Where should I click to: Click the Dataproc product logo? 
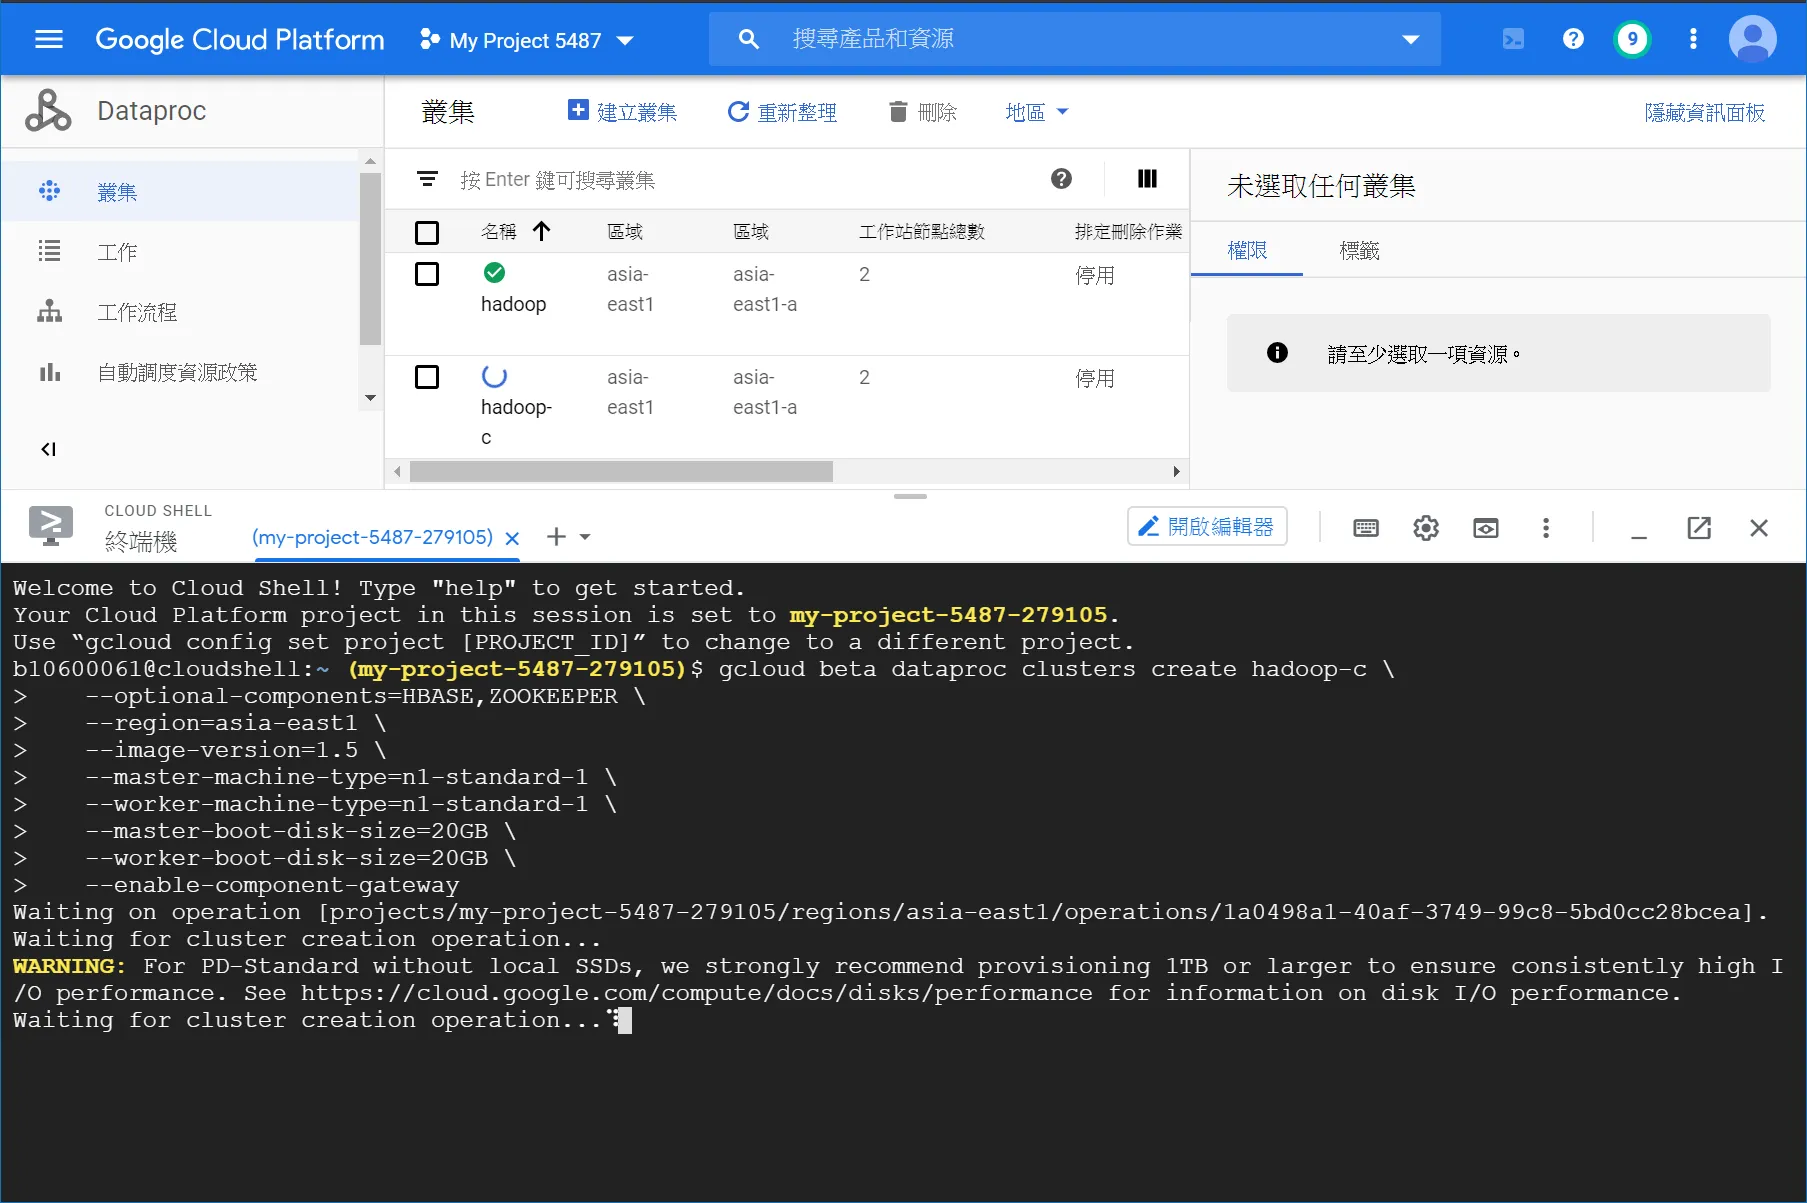48,111
